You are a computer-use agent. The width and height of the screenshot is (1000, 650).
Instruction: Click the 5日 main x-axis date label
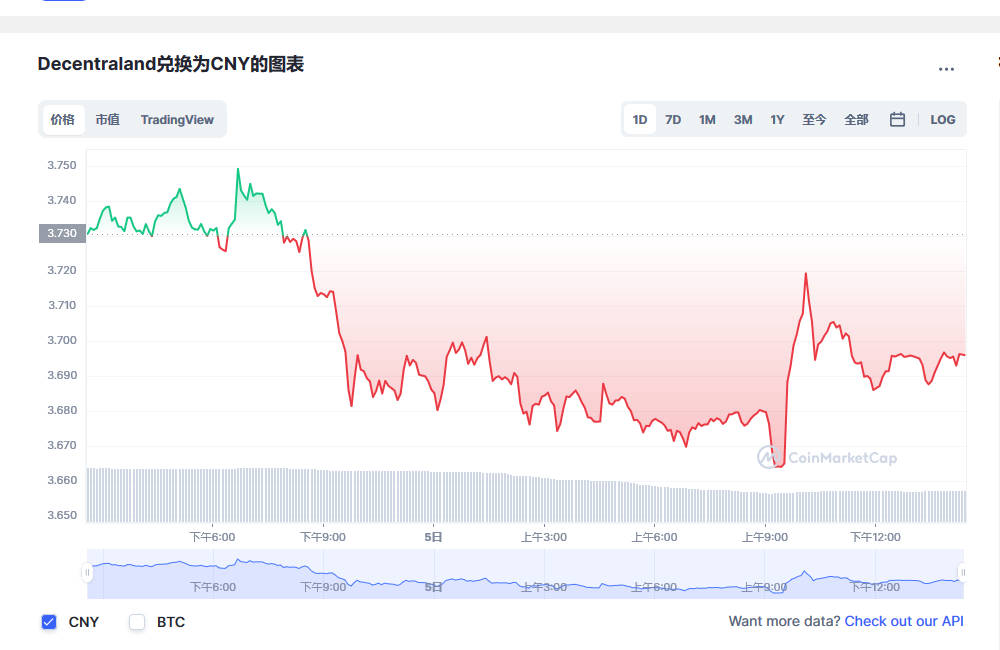pyautogui.click(x=433, y=537)
